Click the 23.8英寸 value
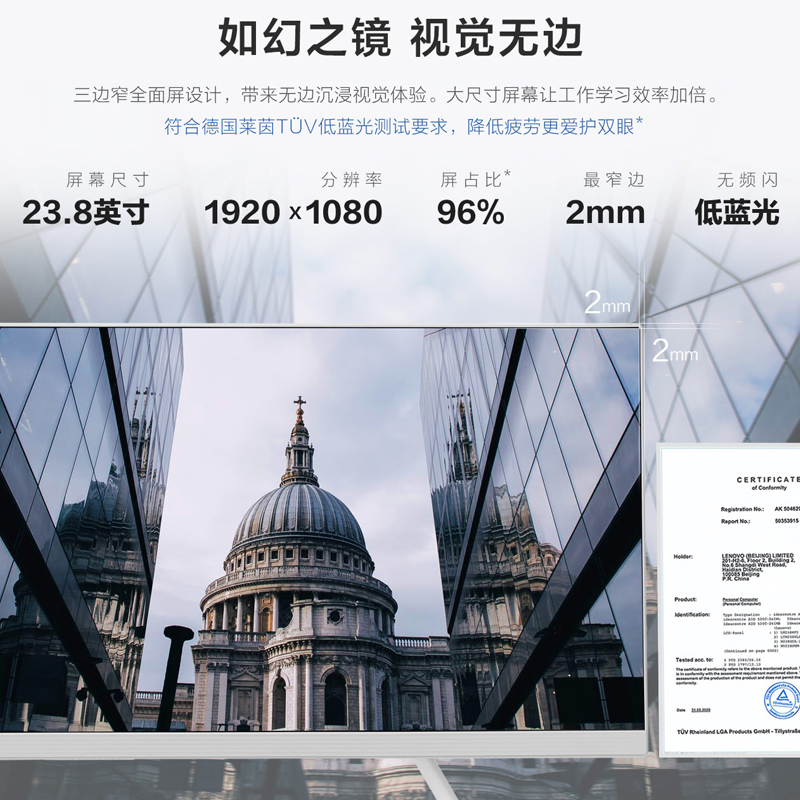Image resolution: width=800 pixels, height=800 pixels. 86,212
